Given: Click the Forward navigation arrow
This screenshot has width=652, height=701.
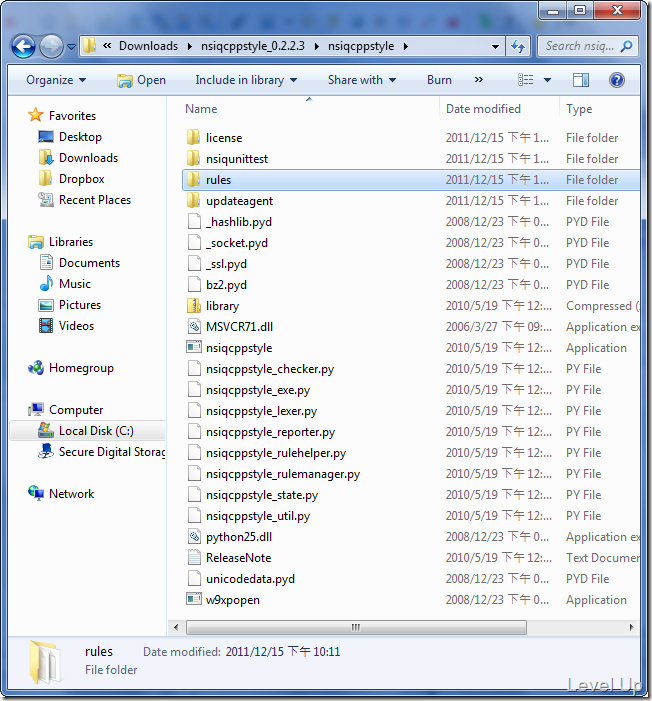Looking at the screenshot, I should click(x=51, y=46).
